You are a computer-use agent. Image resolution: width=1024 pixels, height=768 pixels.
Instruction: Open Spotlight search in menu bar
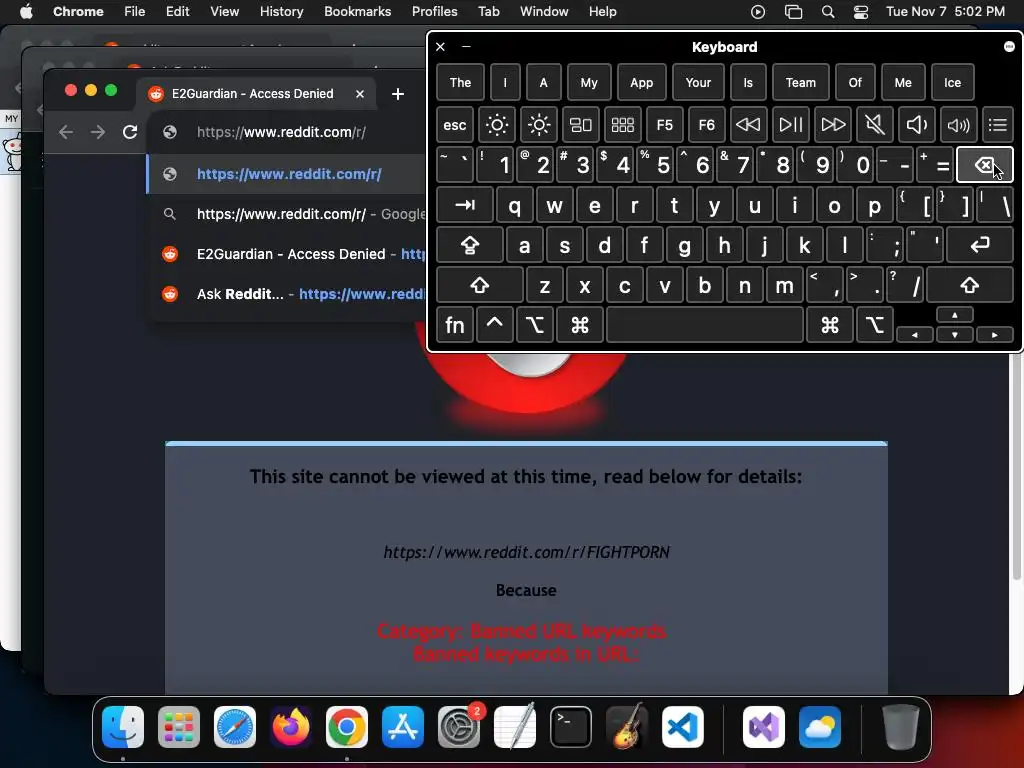pyautogui.click(x=827, y=11)
